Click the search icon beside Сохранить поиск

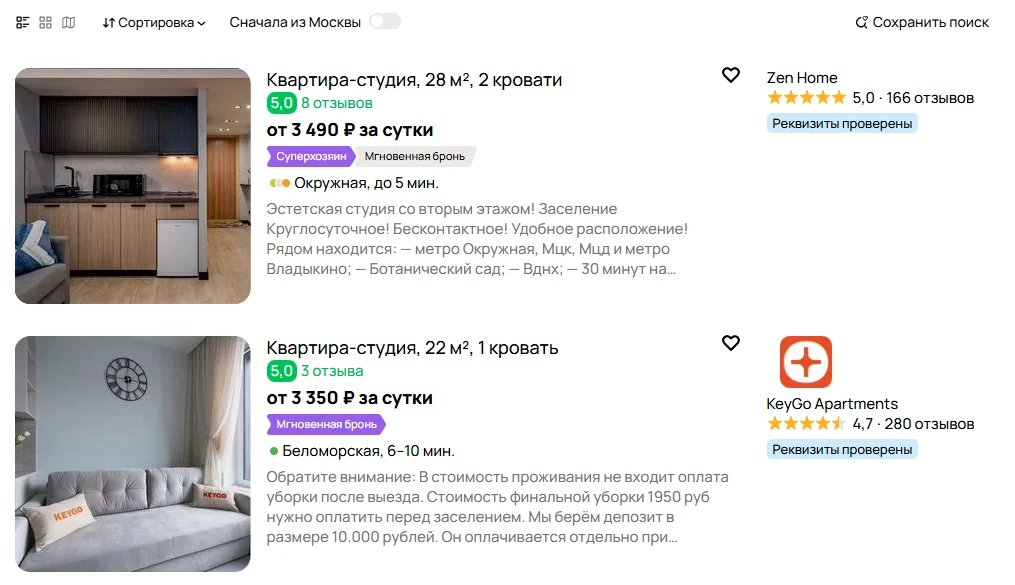point(862,20)
